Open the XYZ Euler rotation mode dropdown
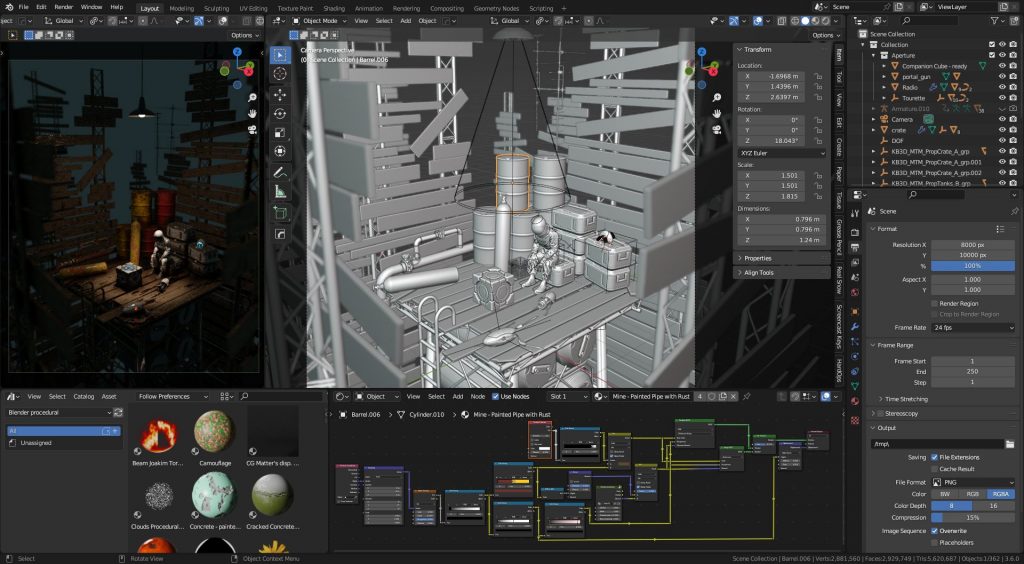Image resolution: width=1024 pixels, height=564 pixels. coord(782,153)
